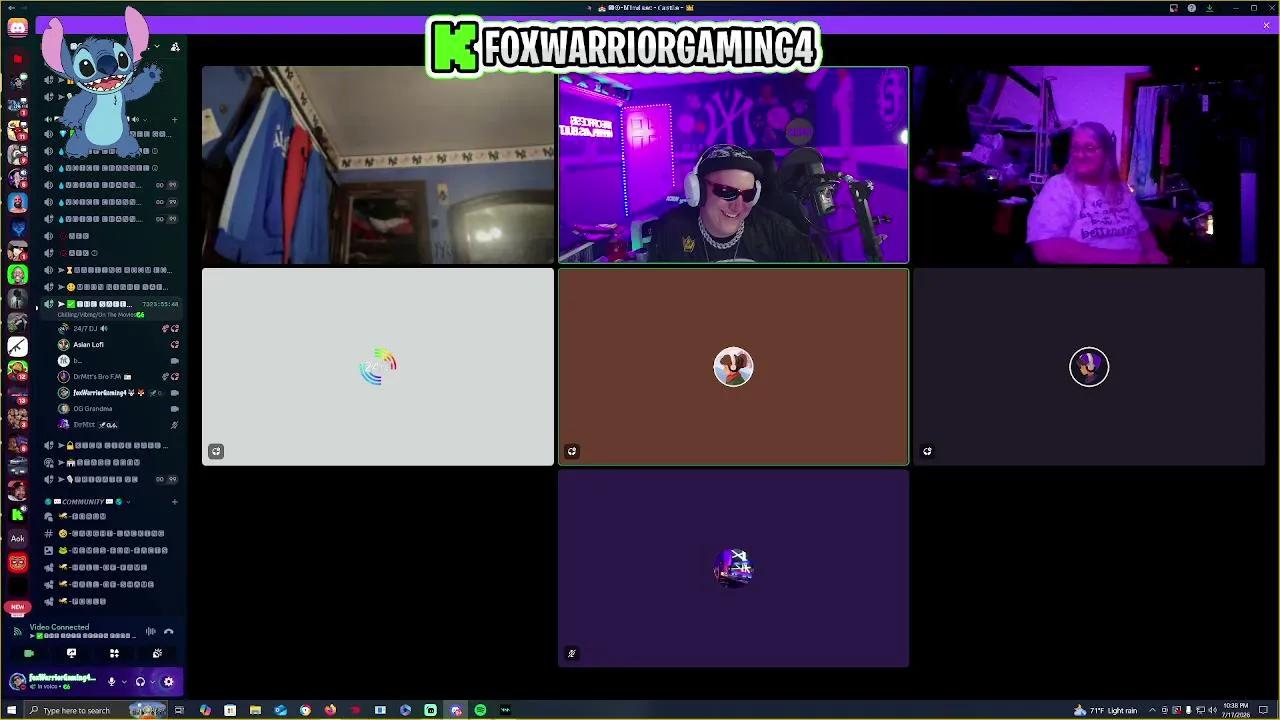
Task: Focus FoxWarriorGaming4 webcam tile
Action: (x=733, y=165)
